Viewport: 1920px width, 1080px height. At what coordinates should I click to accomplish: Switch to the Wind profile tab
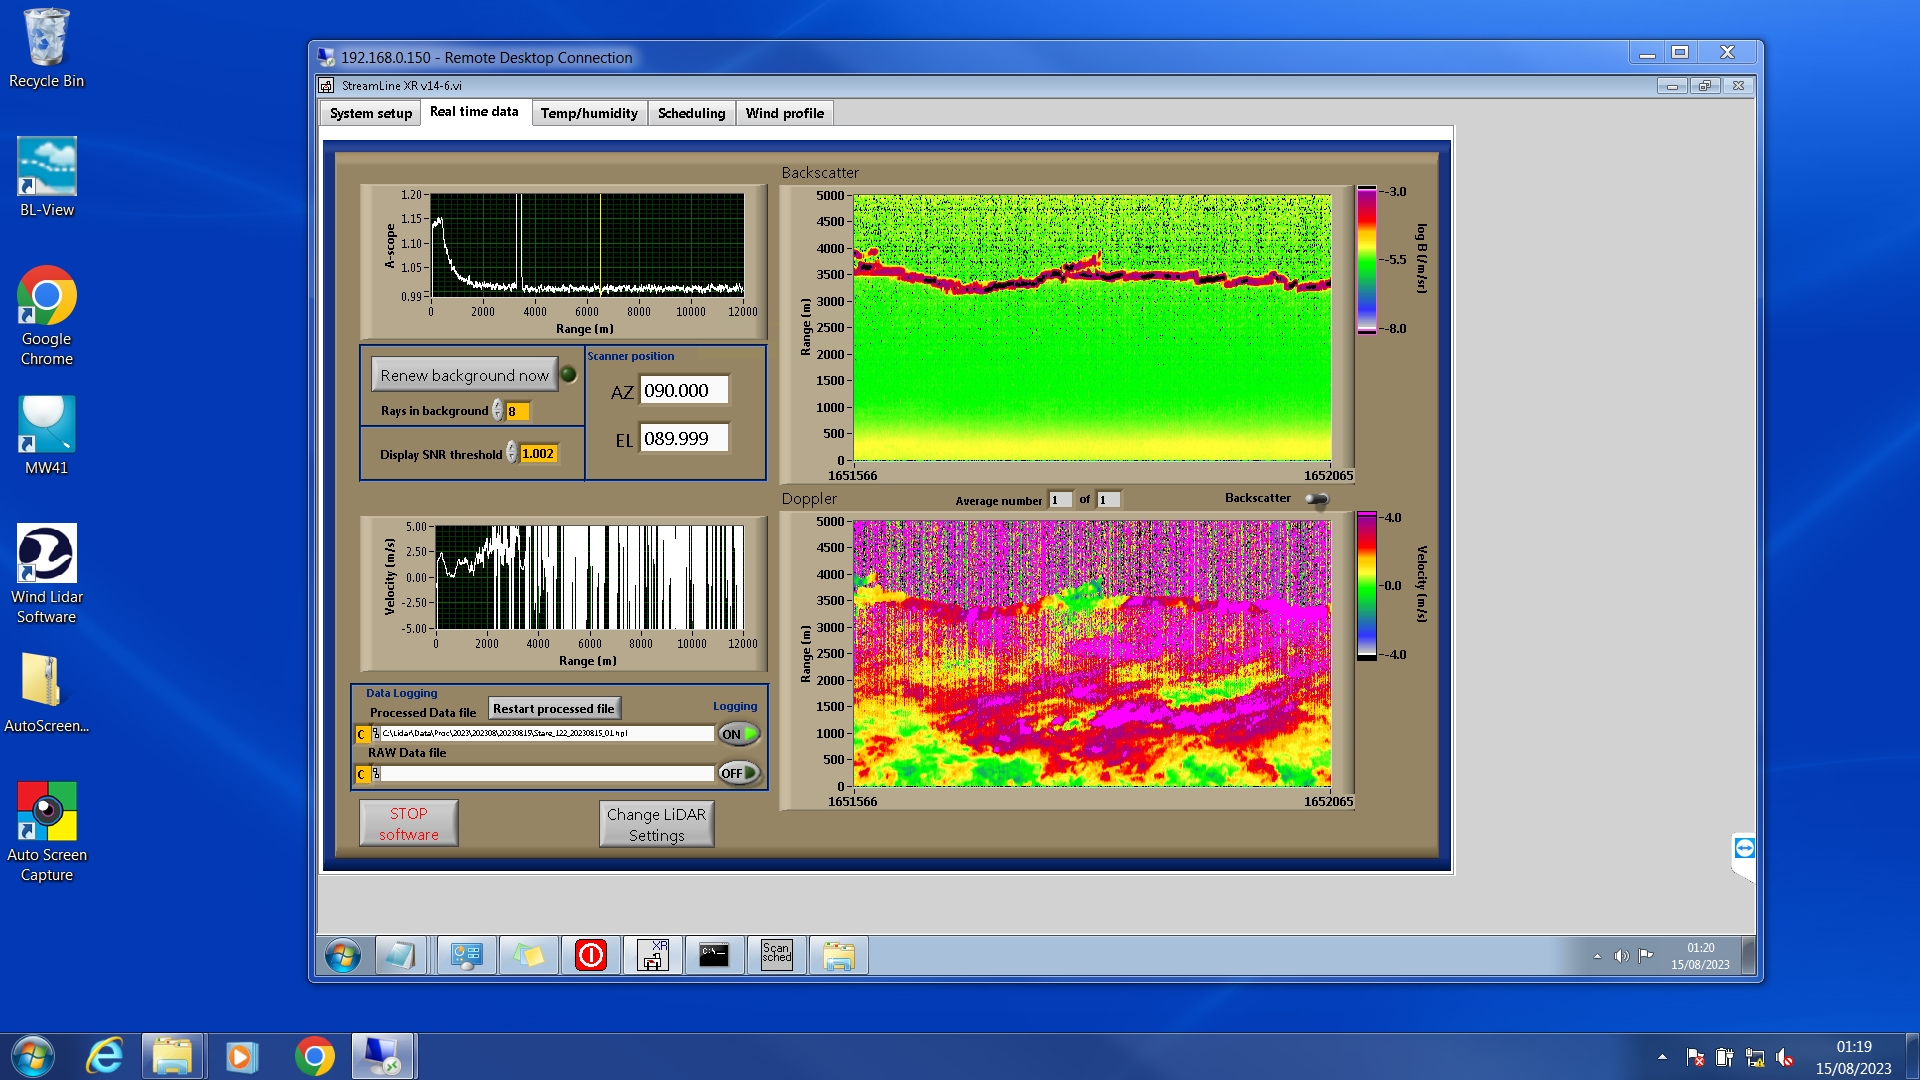(x=784, y=113)
